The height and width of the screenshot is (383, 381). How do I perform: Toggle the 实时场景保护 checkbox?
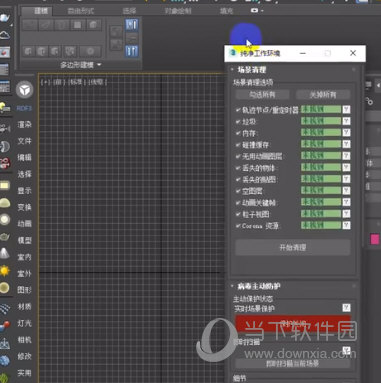coord(346,308)
